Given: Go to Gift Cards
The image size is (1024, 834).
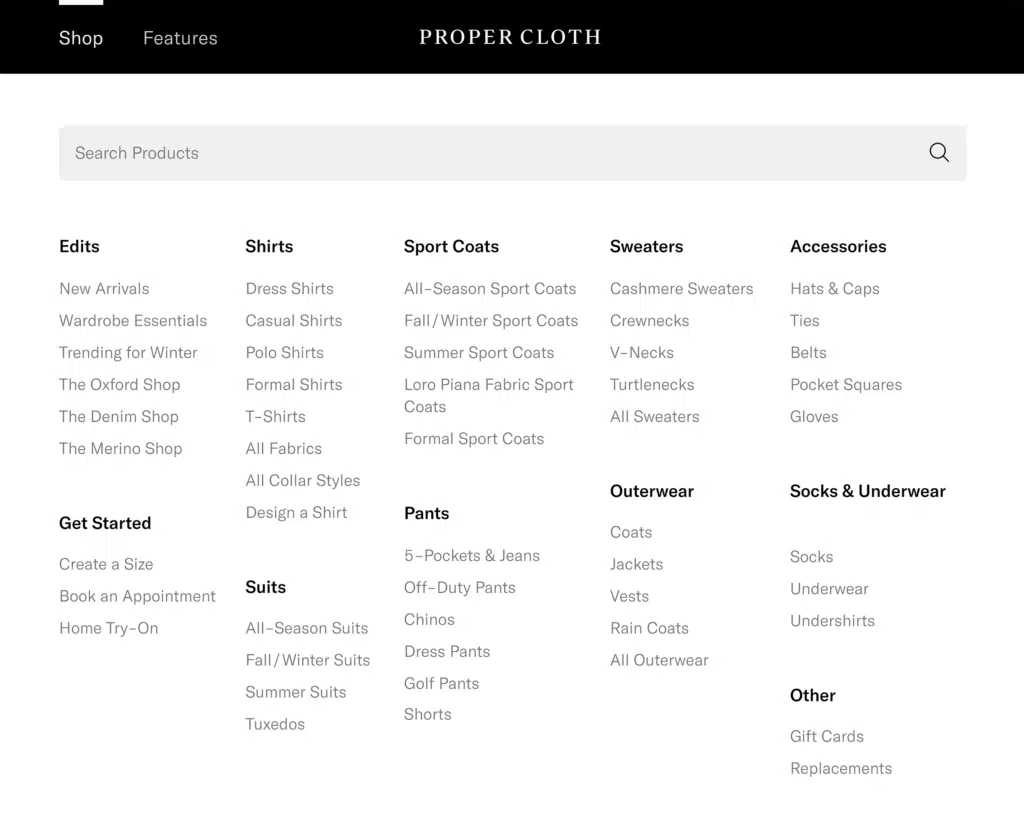Looking at the screenshot, I should (827, 737).
